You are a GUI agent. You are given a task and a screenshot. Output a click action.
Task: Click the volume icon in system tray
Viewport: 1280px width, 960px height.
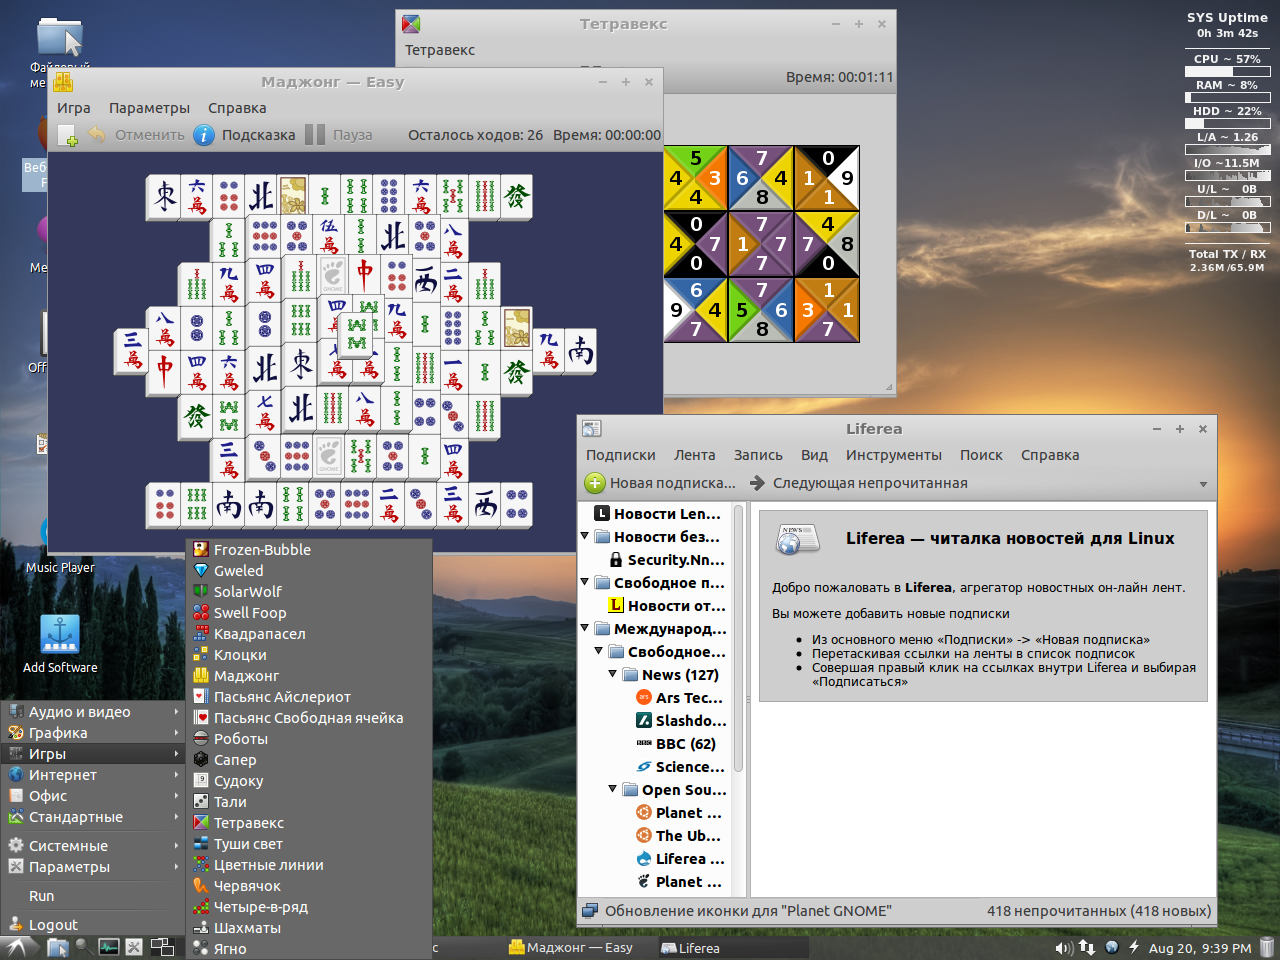tap(1063, 948)
